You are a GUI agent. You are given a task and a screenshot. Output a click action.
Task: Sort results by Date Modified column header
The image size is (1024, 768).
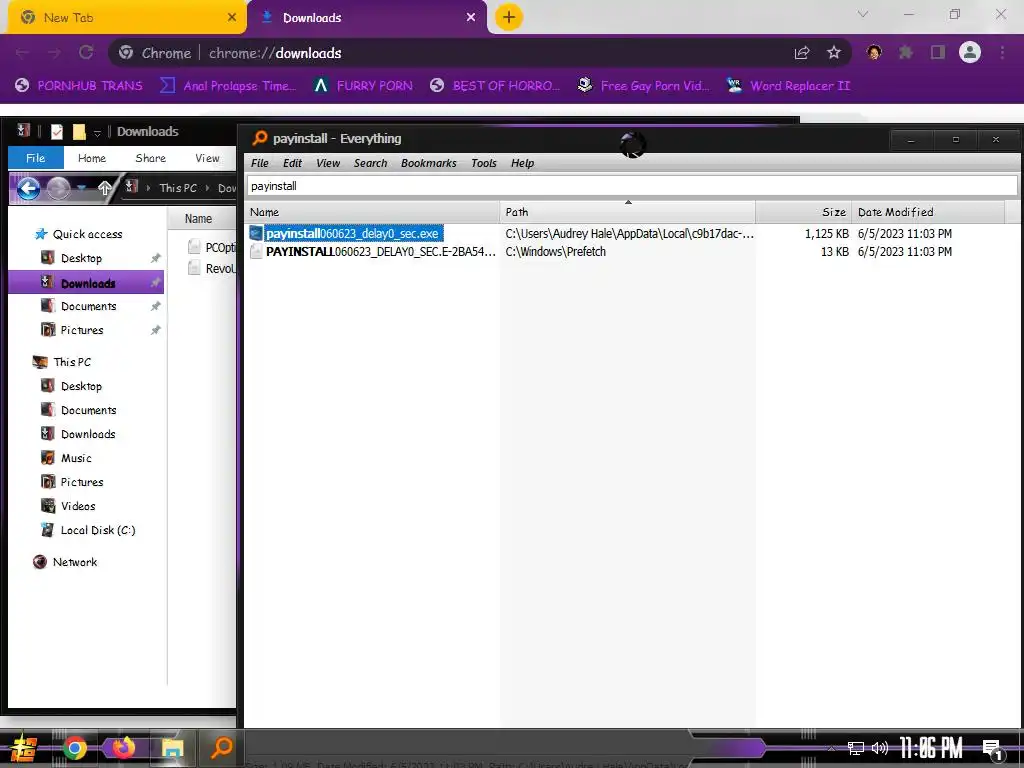tap(927, 212)
